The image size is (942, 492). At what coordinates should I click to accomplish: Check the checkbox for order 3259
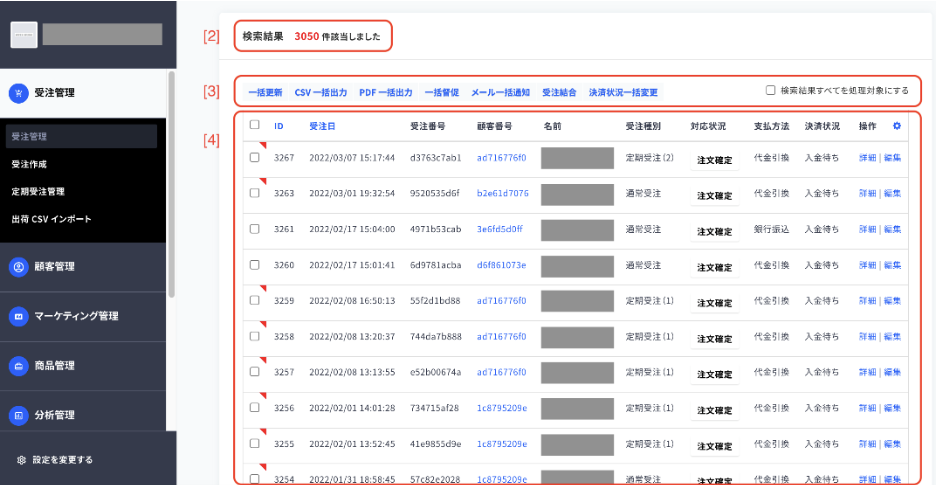pyautogui.click(x=255, y=300)
